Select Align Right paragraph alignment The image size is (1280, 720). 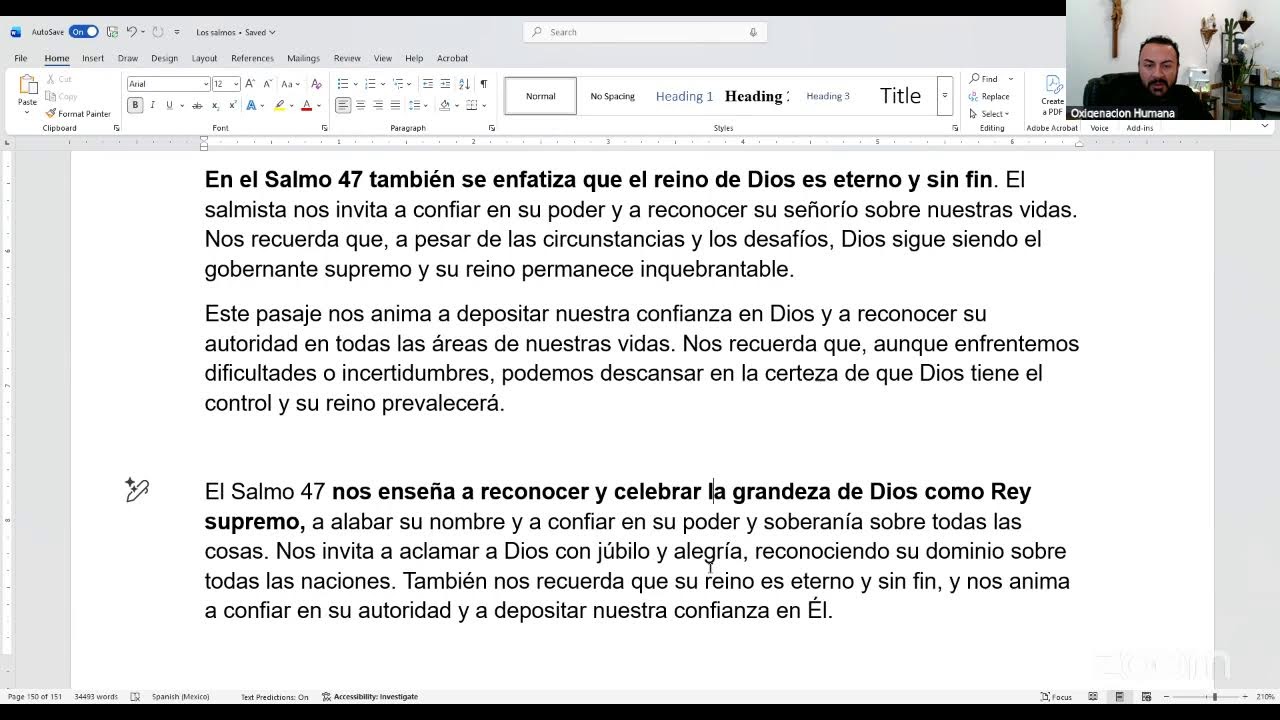tap(378, 105)
